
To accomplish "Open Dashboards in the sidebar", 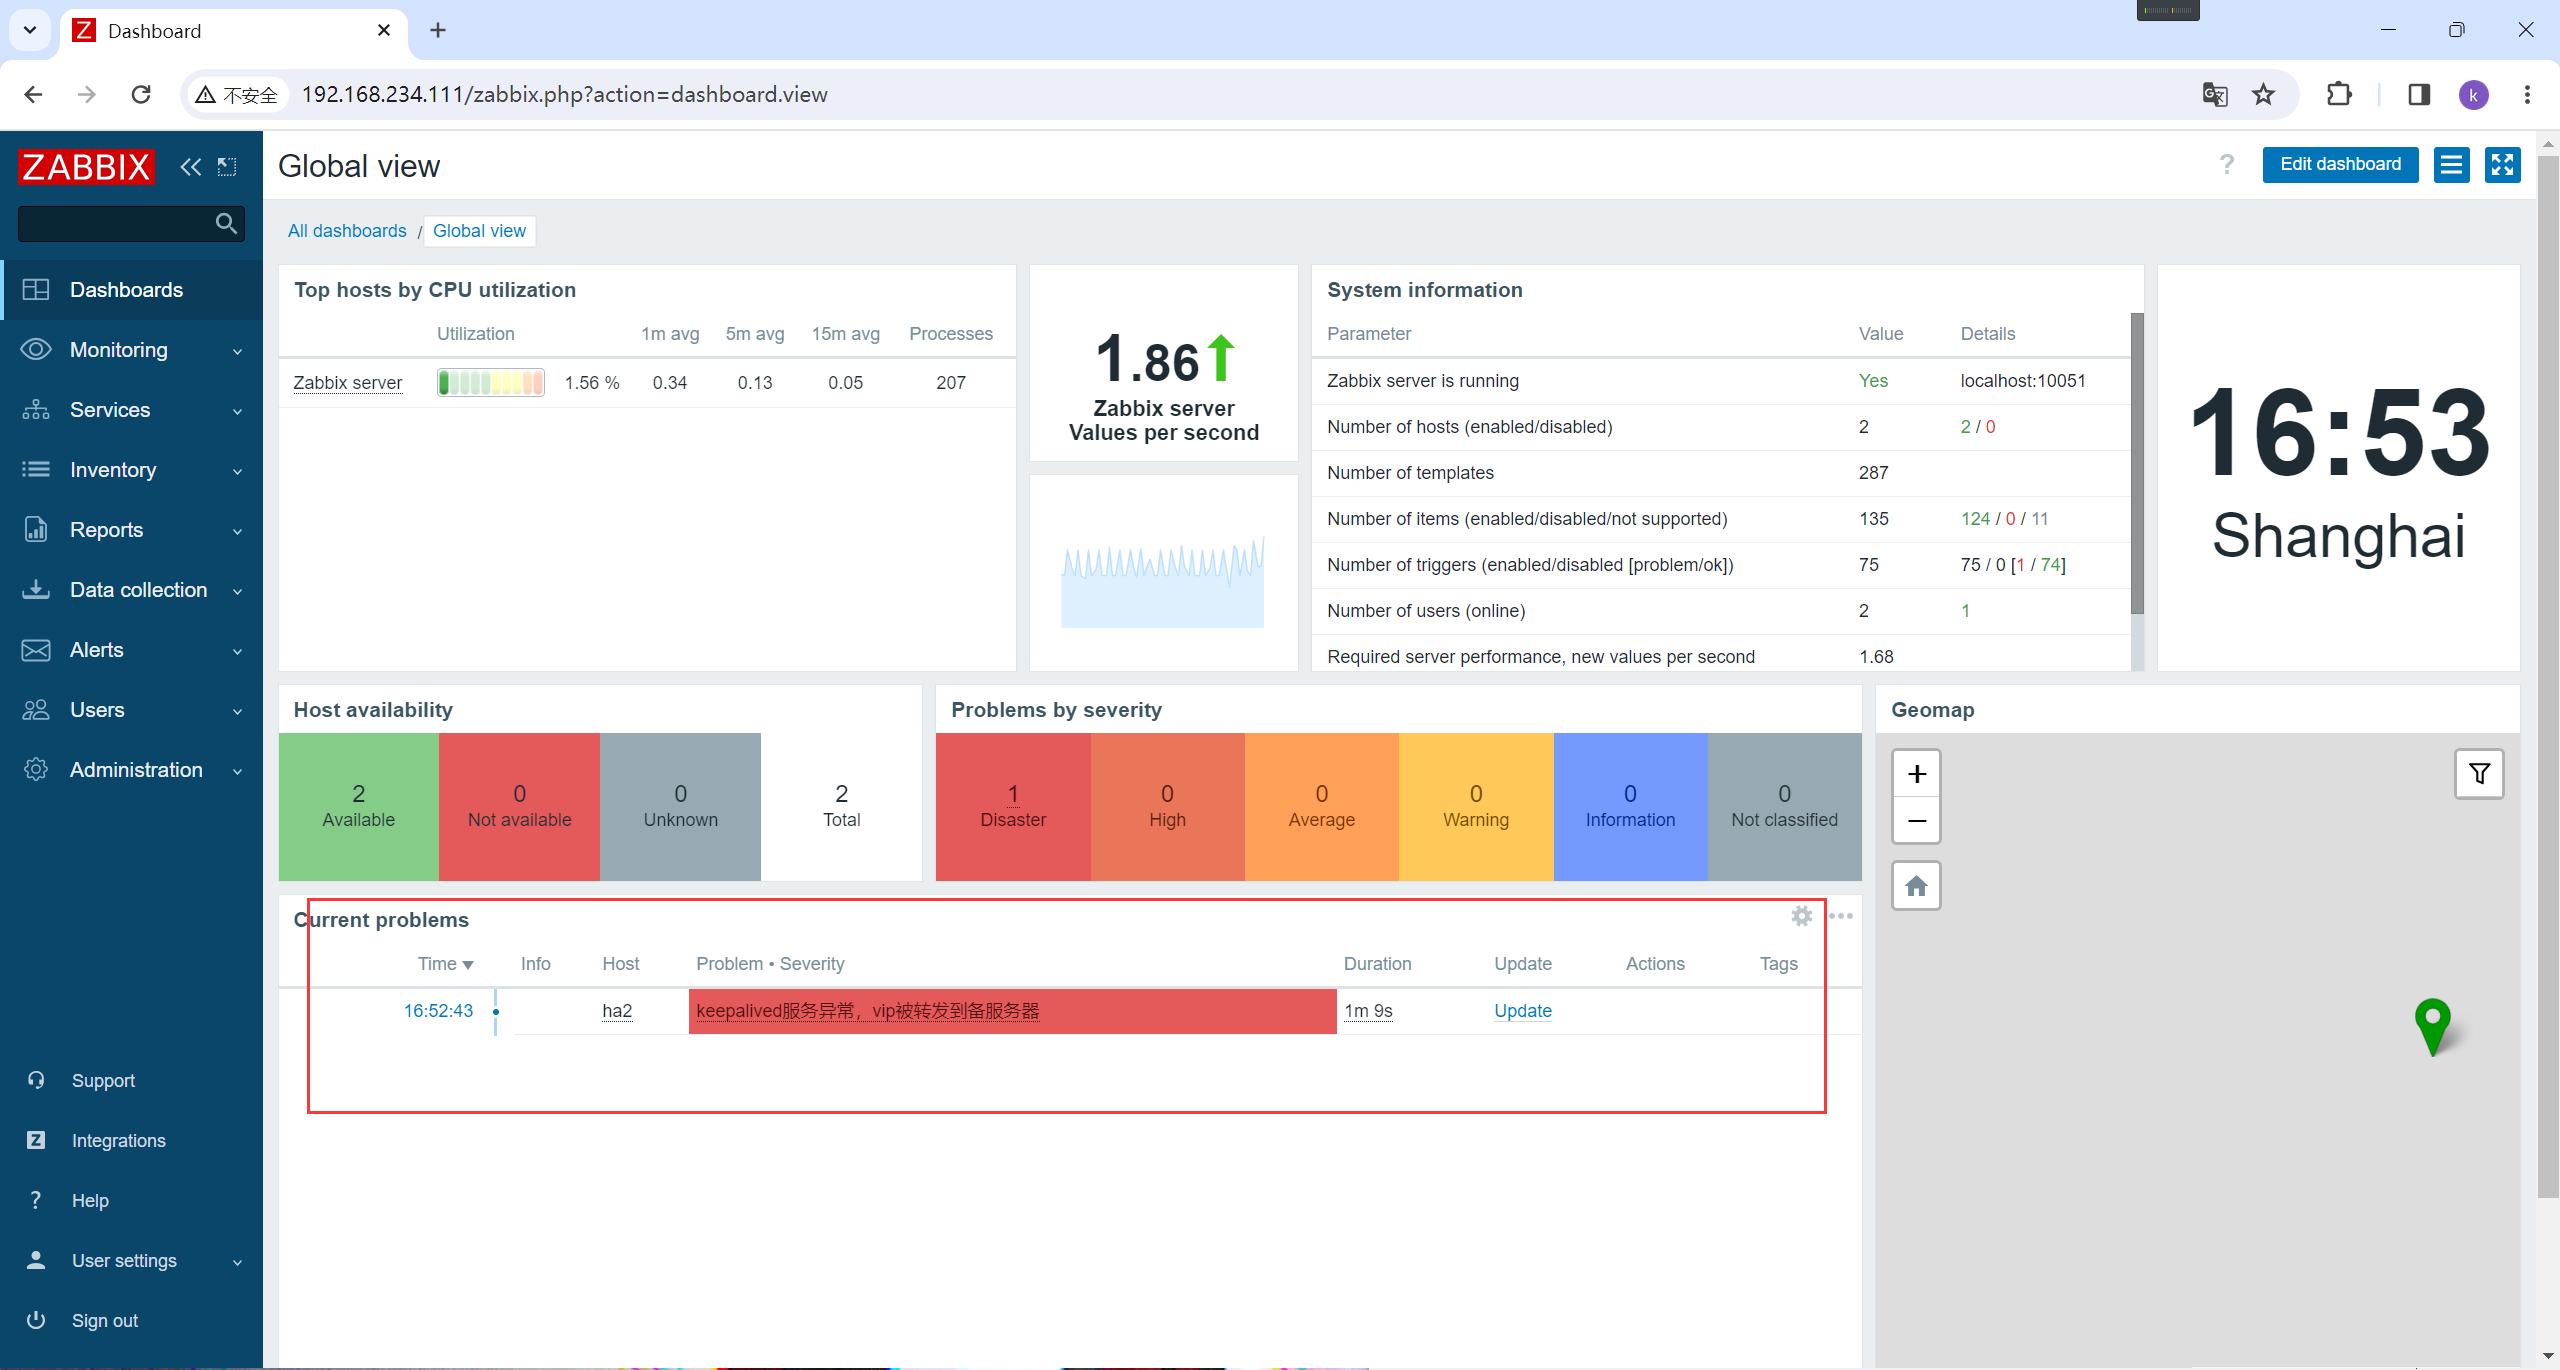I will (131, 290).
